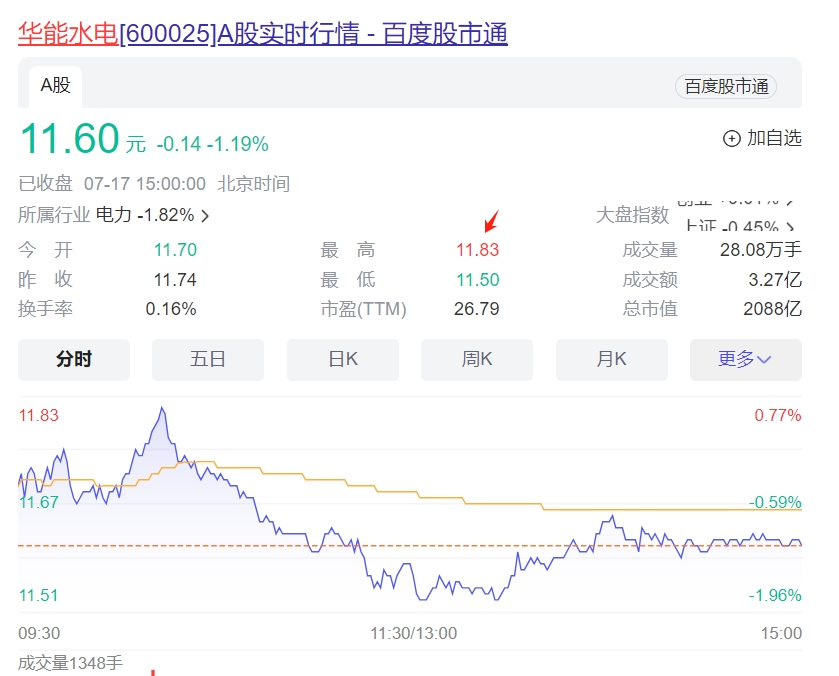Click the chevron arrow after 电力 -1.82%
The image size is (839, 676).
coord(205,215)
